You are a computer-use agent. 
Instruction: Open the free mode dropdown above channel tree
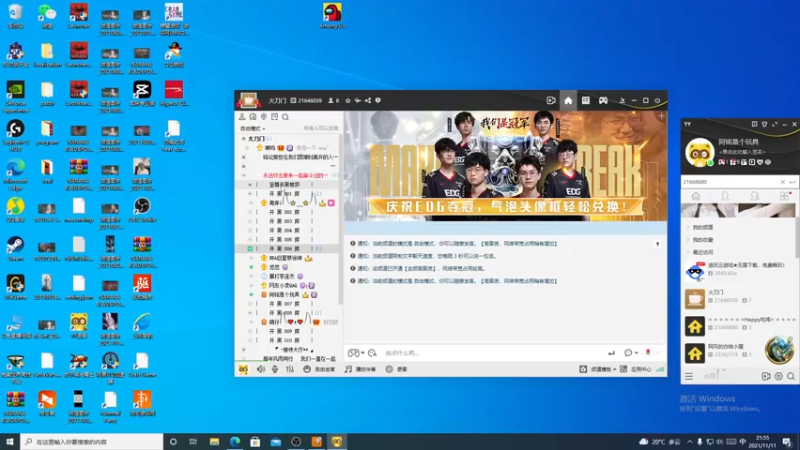tap(253, 129)
